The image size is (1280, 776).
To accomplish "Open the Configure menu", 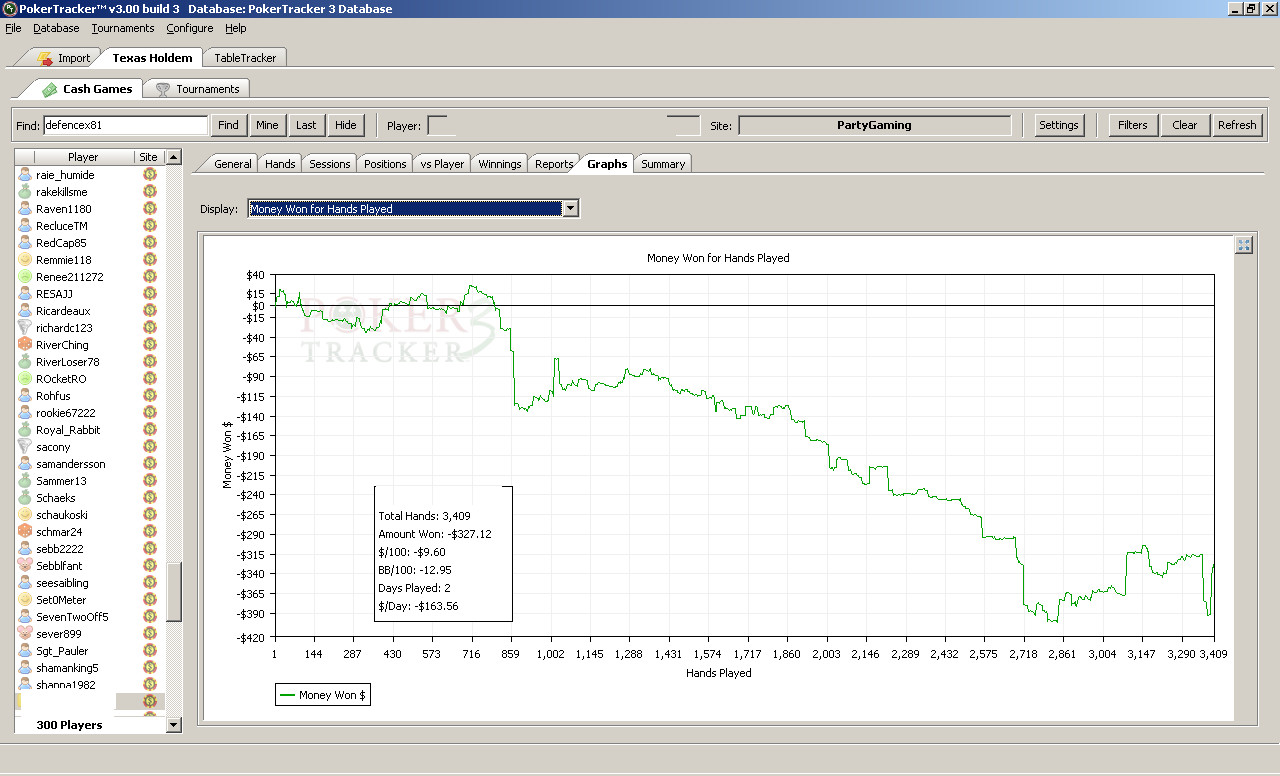I will coord(190,28).
